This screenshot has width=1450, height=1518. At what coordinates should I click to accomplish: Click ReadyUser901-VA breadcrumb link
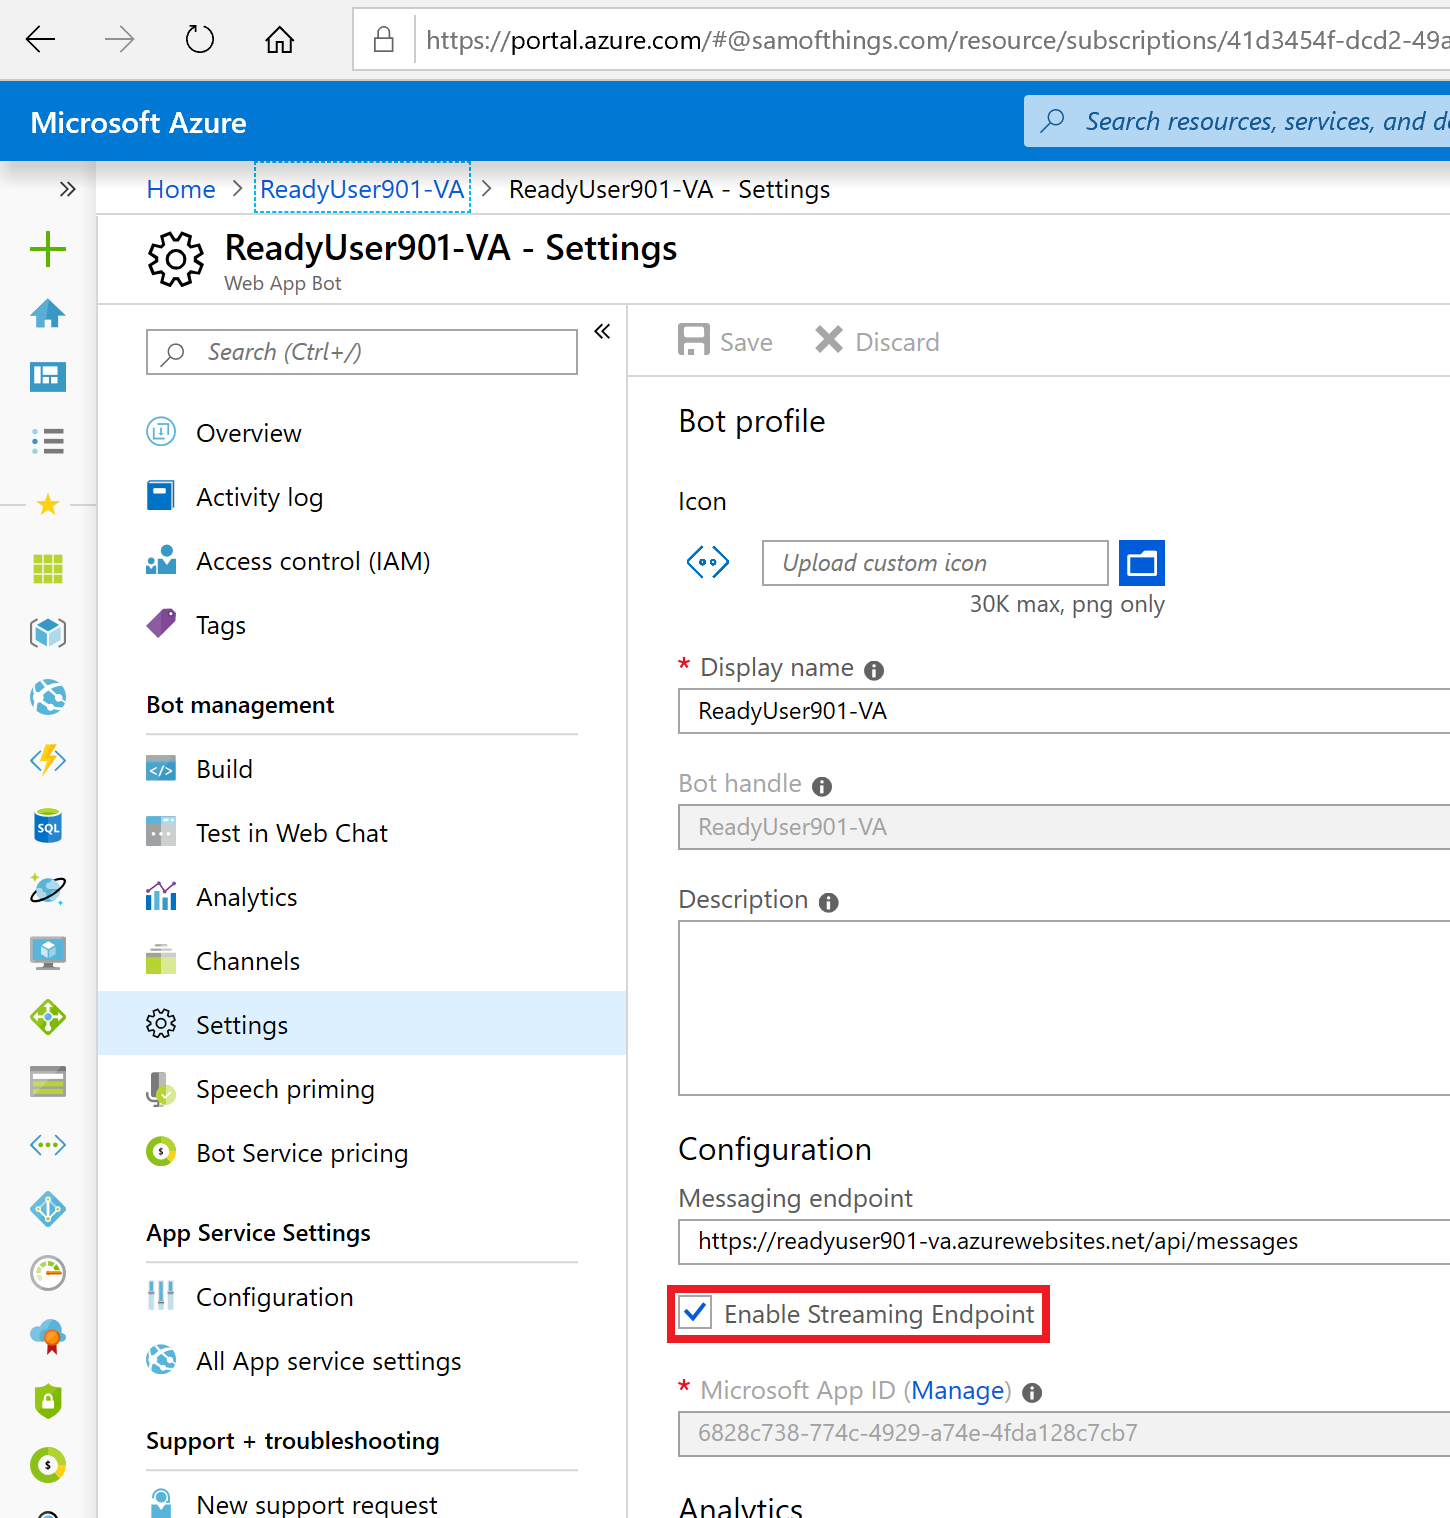(362, 189)
